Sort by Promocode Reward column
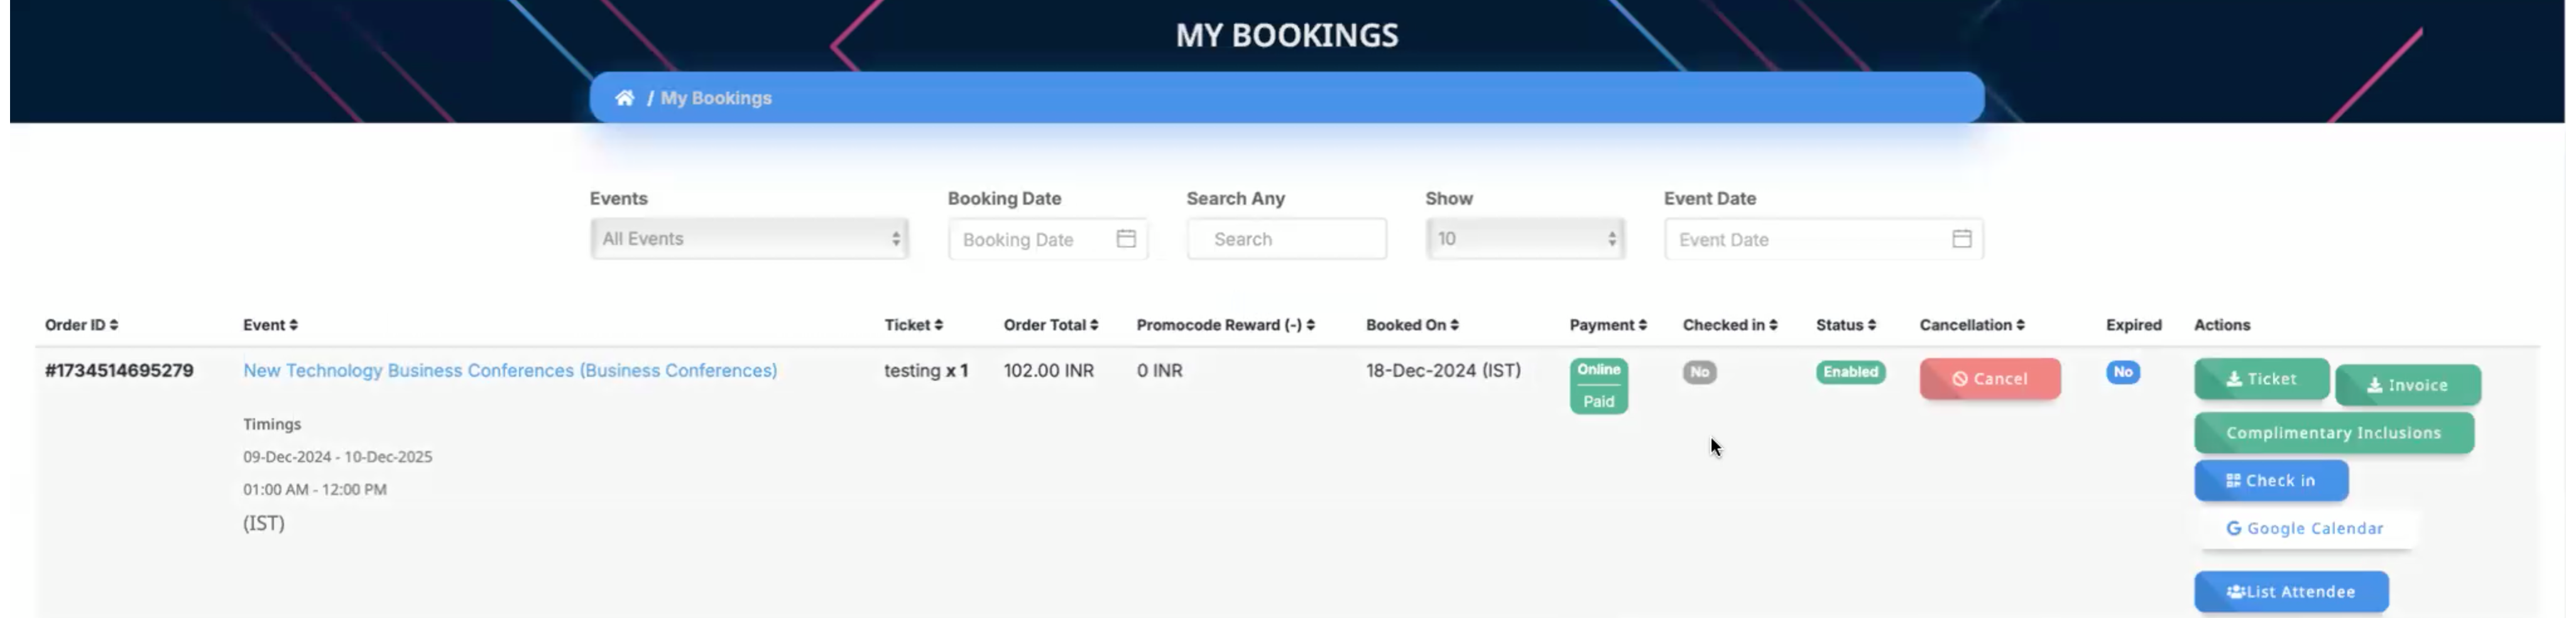 pos(1225,325)
